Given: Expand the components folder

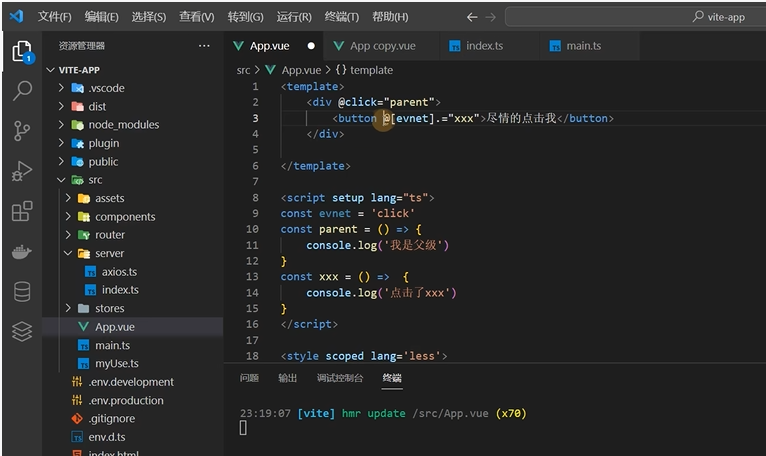Looking at the screenshot, I should (x=68, y=217).
